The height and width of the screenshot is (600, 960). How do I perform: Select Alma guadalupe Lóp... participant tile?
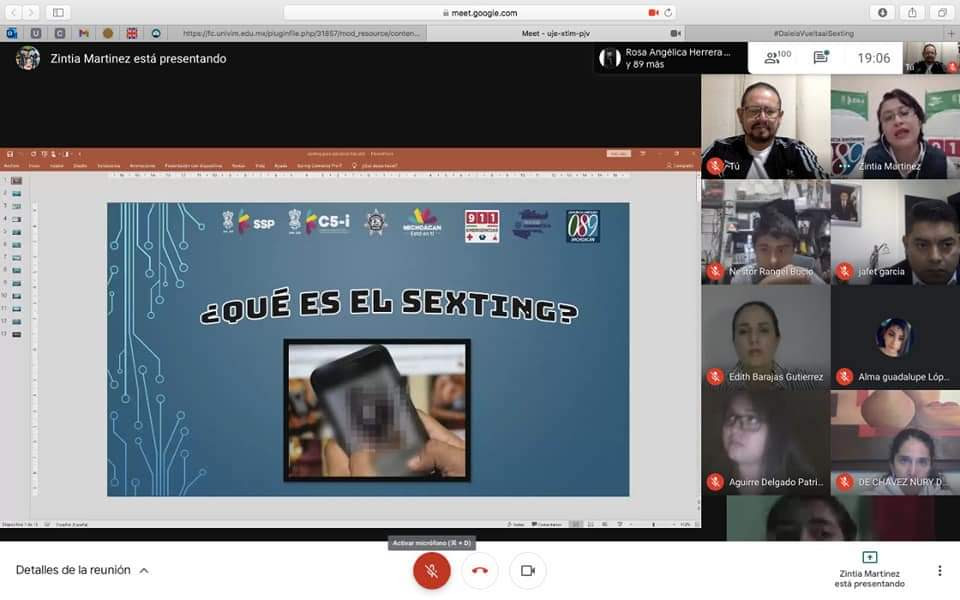(895, 337)
